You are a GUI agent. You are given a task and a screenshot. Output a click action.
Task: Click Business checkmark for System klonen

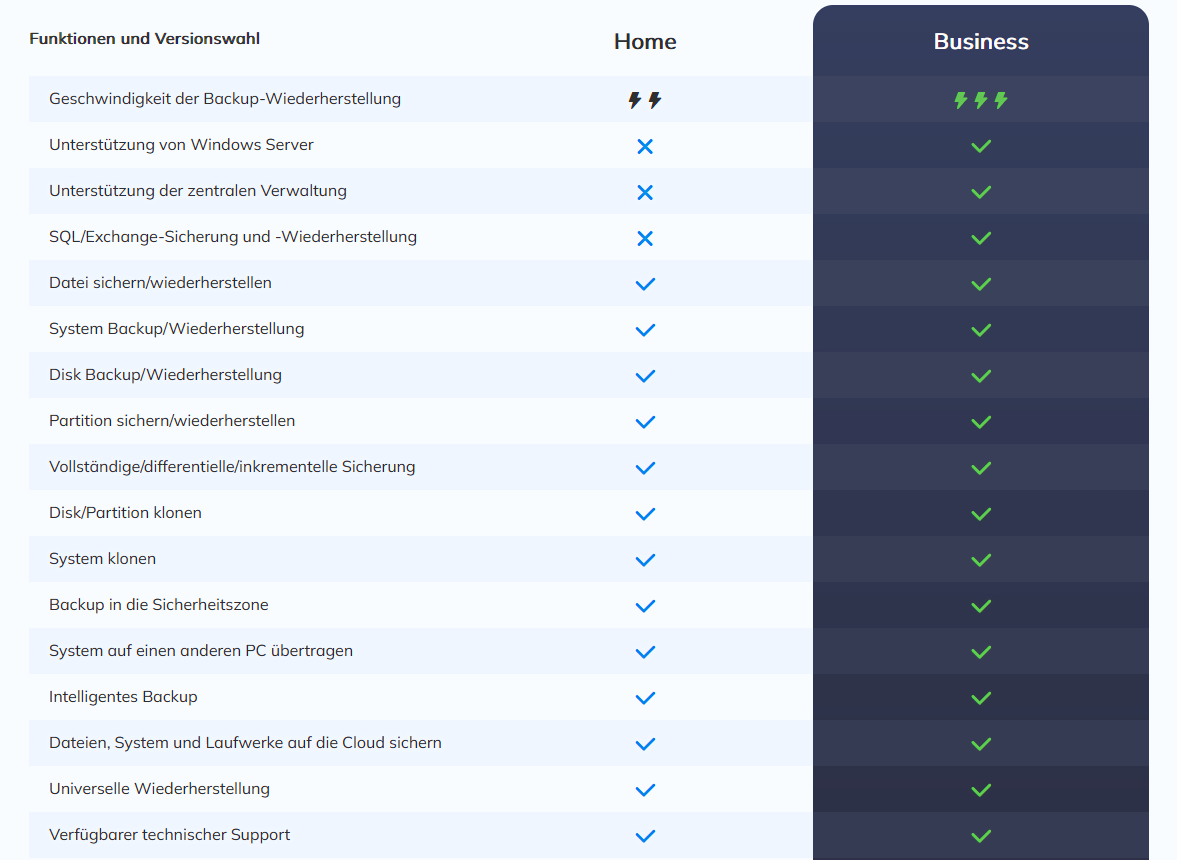pyautogui.click(x=981, y=560)
